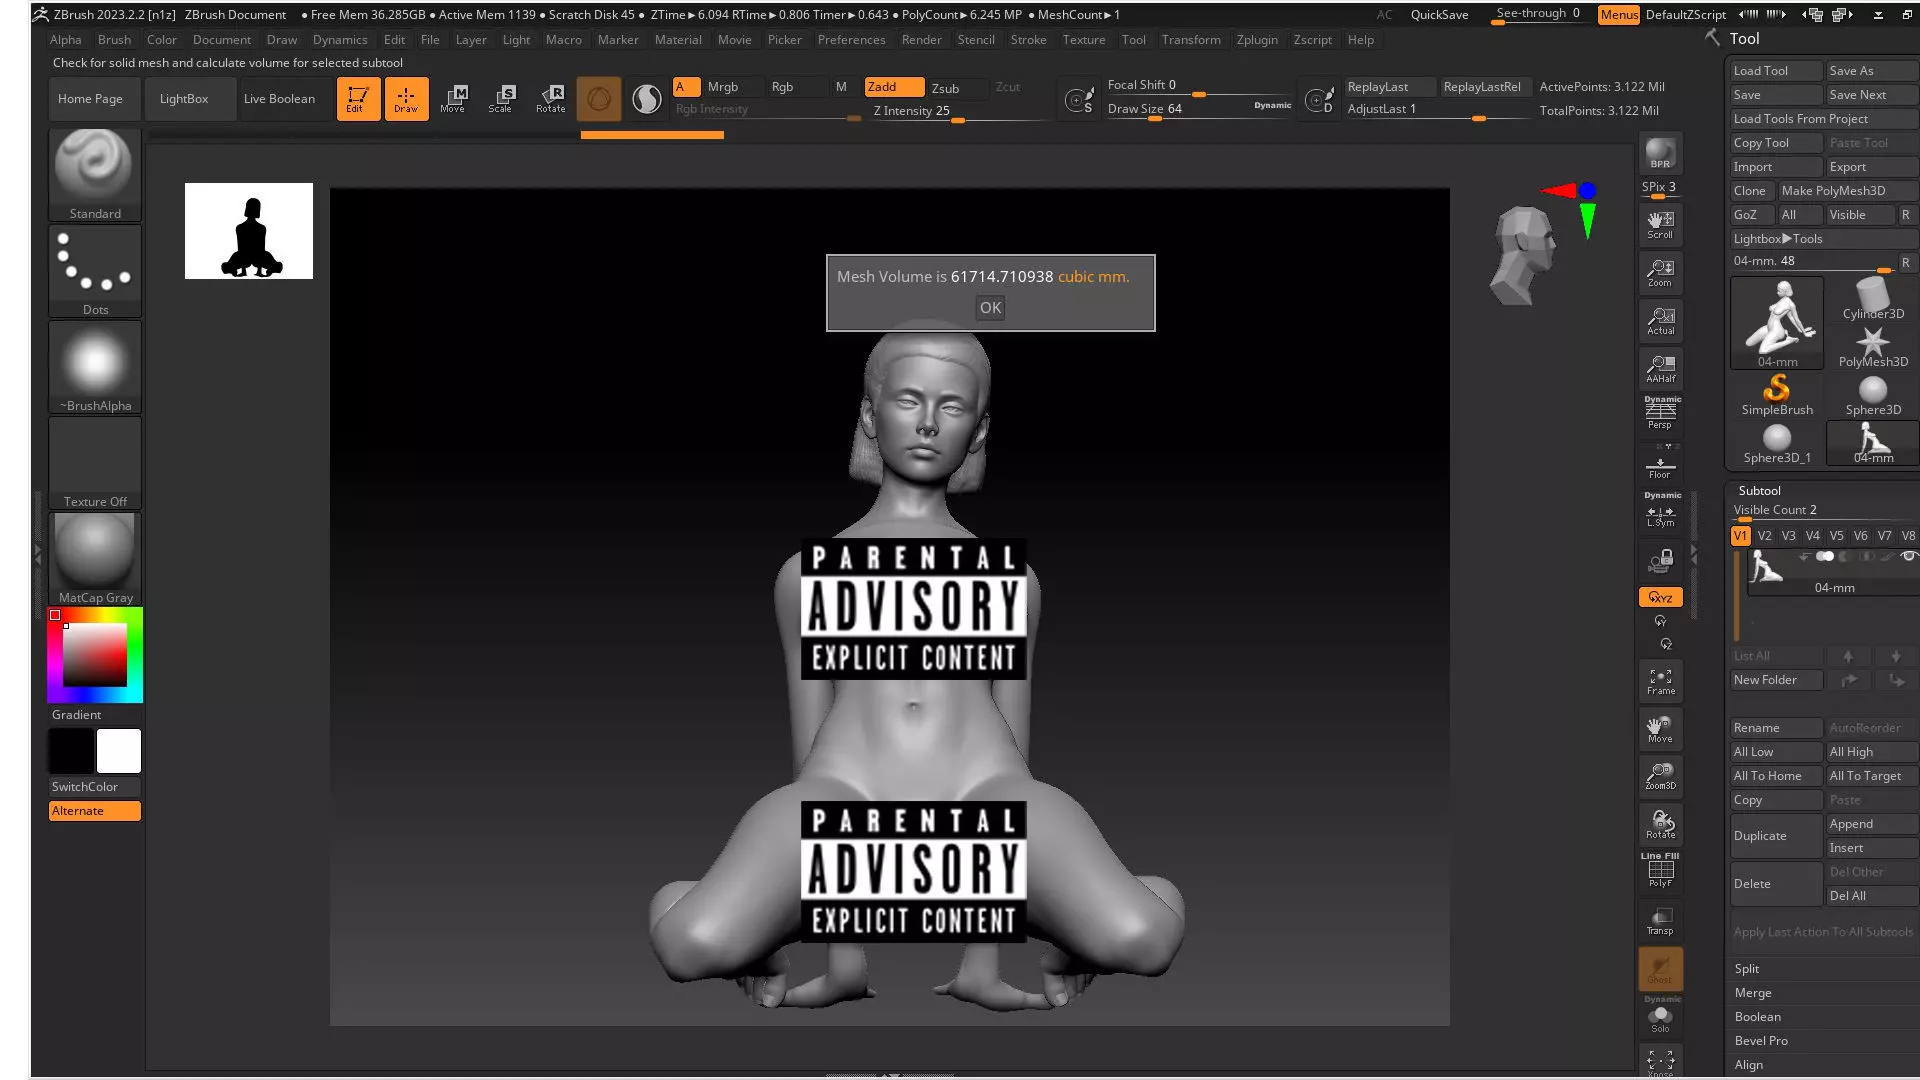The image size is (1920, 1080).
Task: Click the Frame mesh icon
Action: click(x=1660, y=681)
